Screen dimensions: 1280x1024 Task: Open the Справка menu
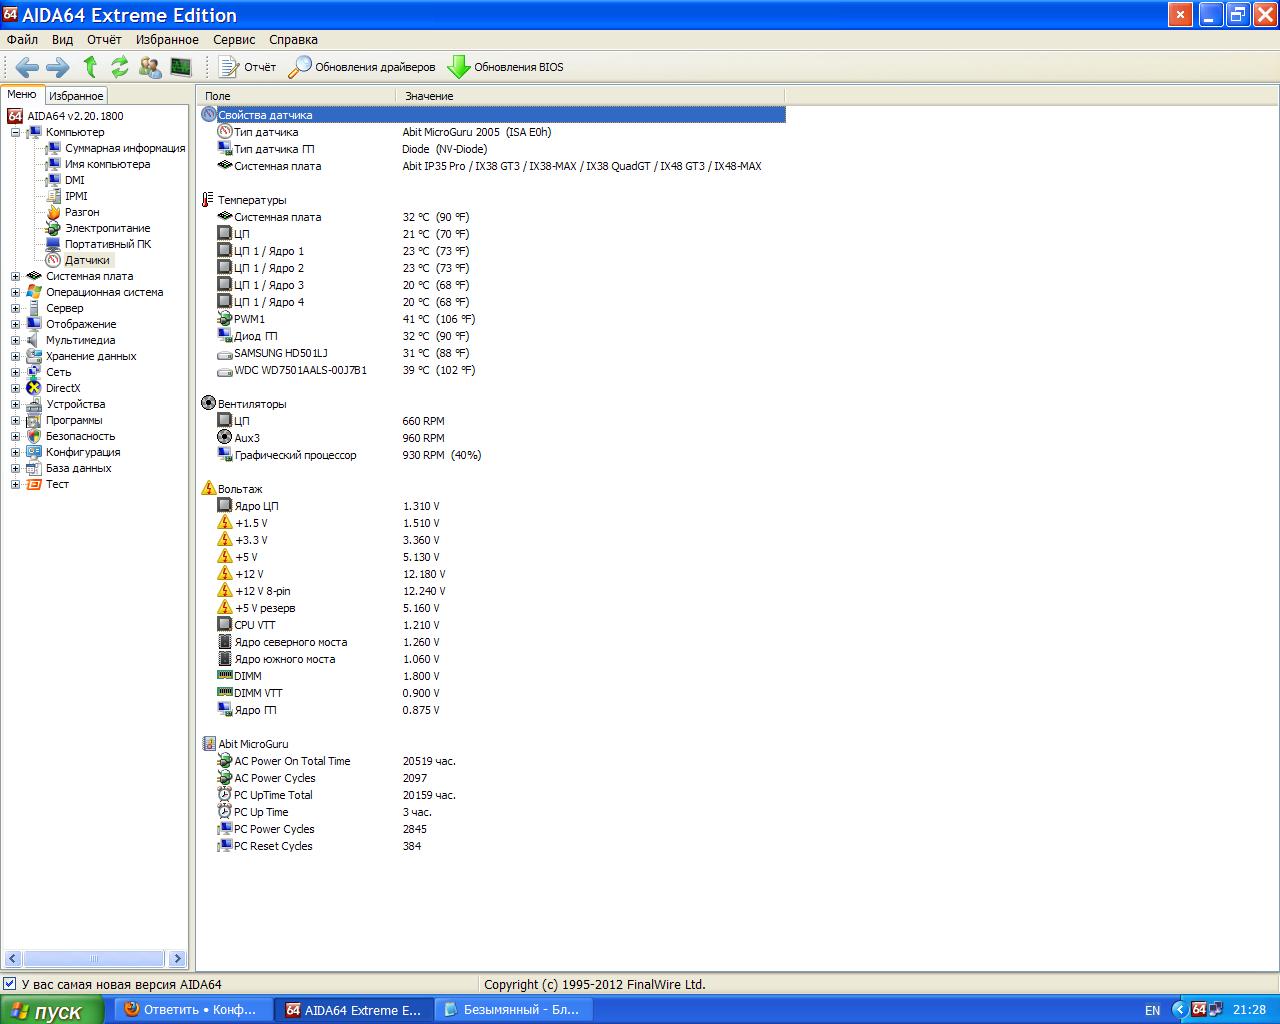293,40
